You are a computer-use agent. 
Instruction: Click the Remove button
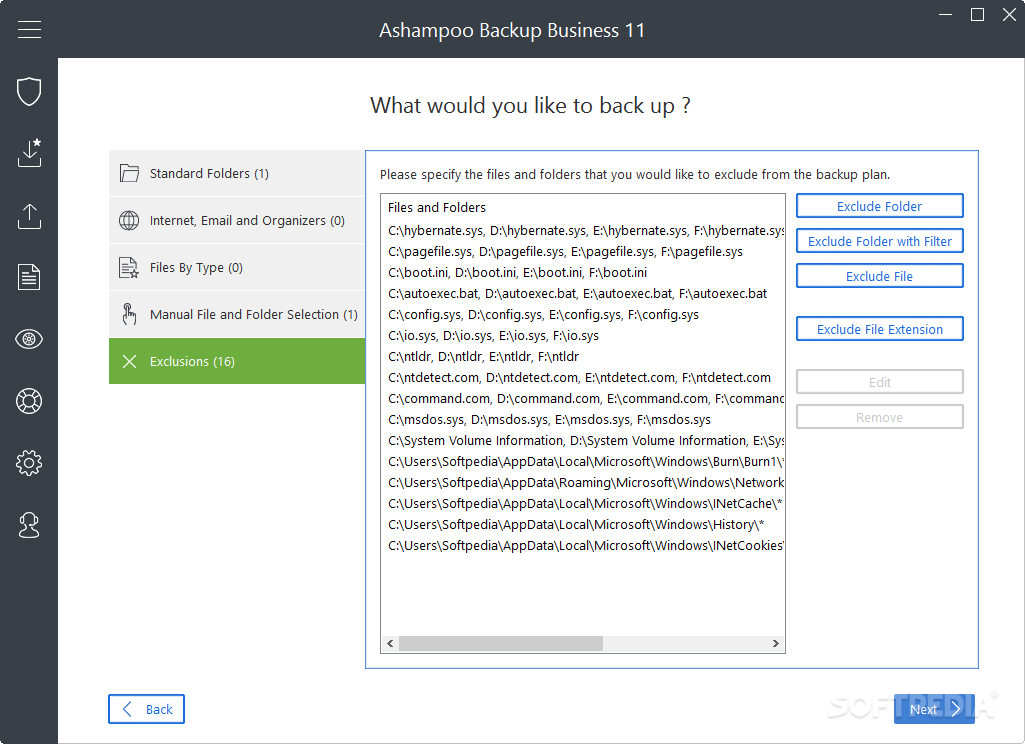[879, 417]
